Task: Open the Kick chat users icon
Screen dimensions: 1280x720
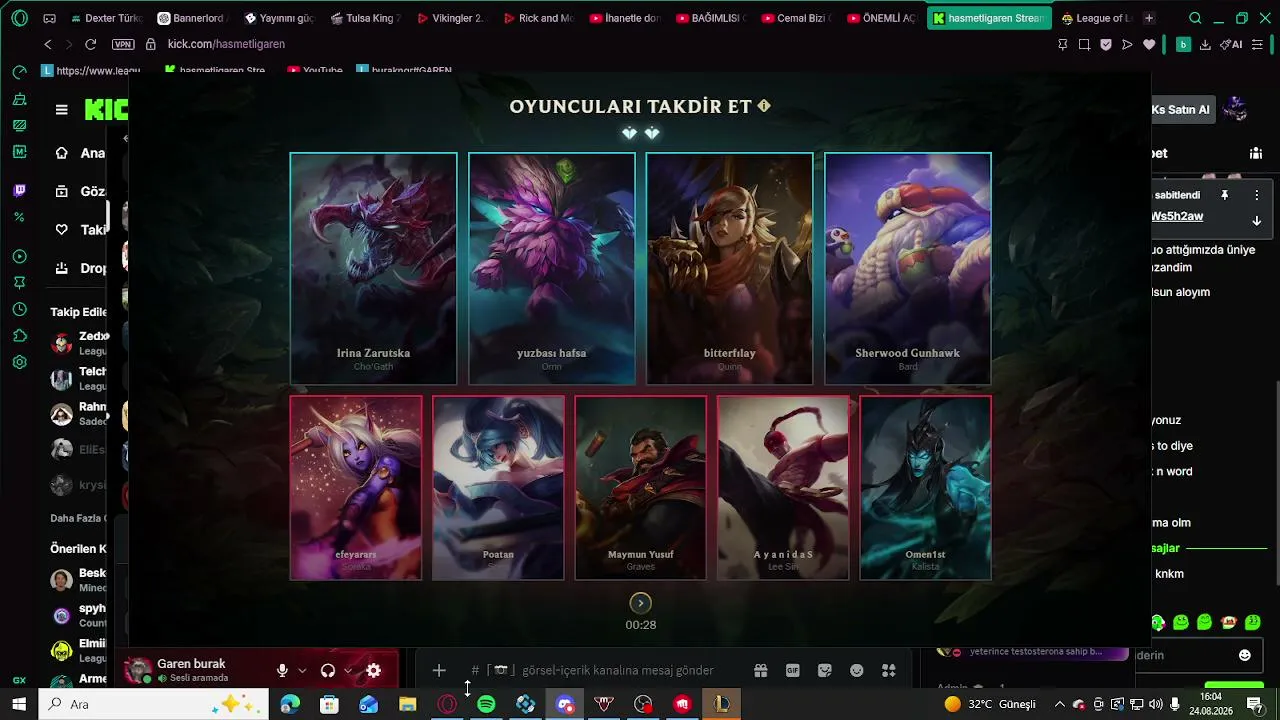Action: pyautogui.click(x=1255, y=153)
